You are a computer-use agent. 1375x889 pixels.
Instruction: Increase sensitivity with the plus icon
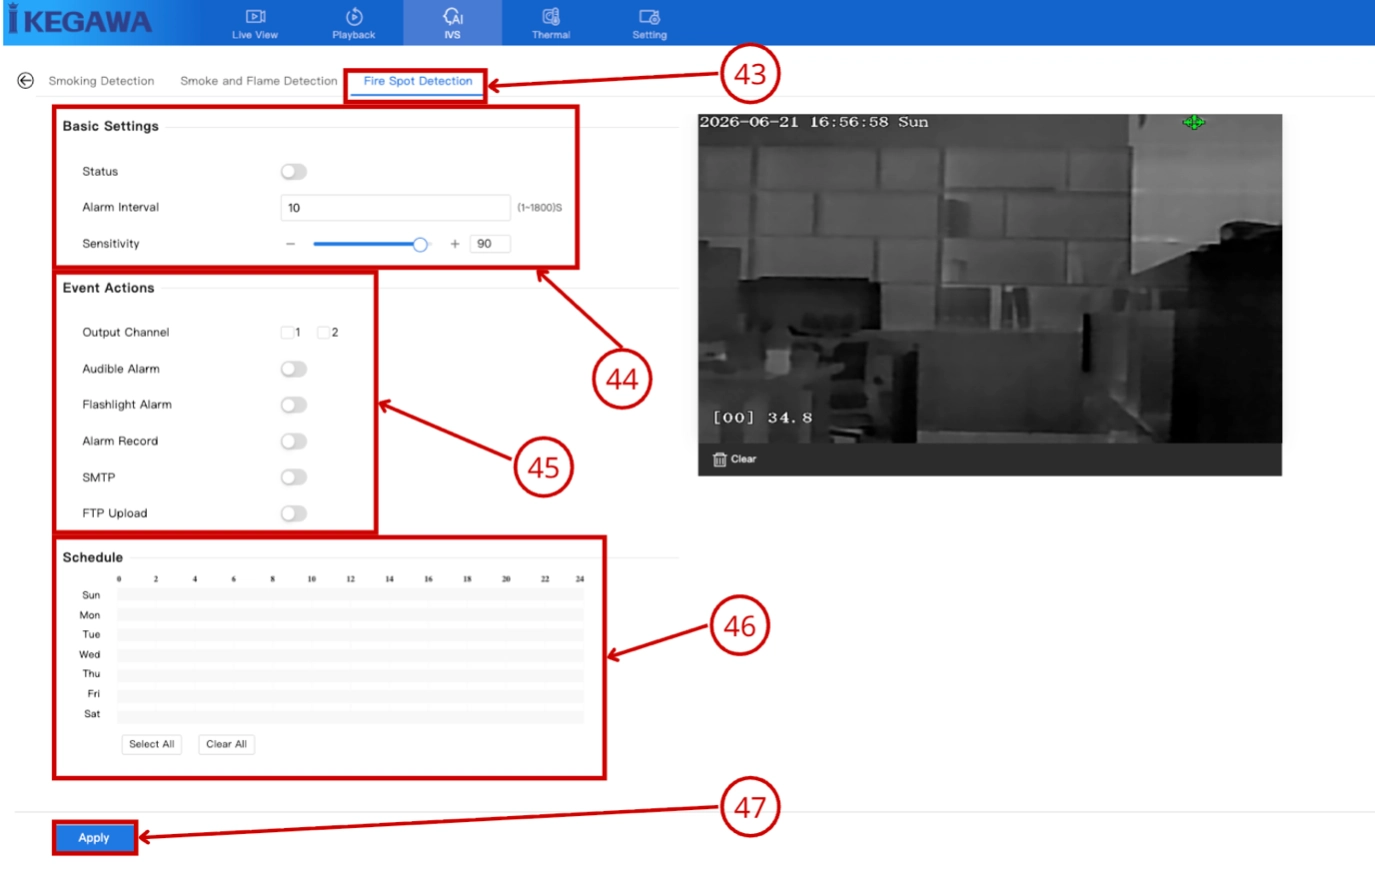click(454, 244)
